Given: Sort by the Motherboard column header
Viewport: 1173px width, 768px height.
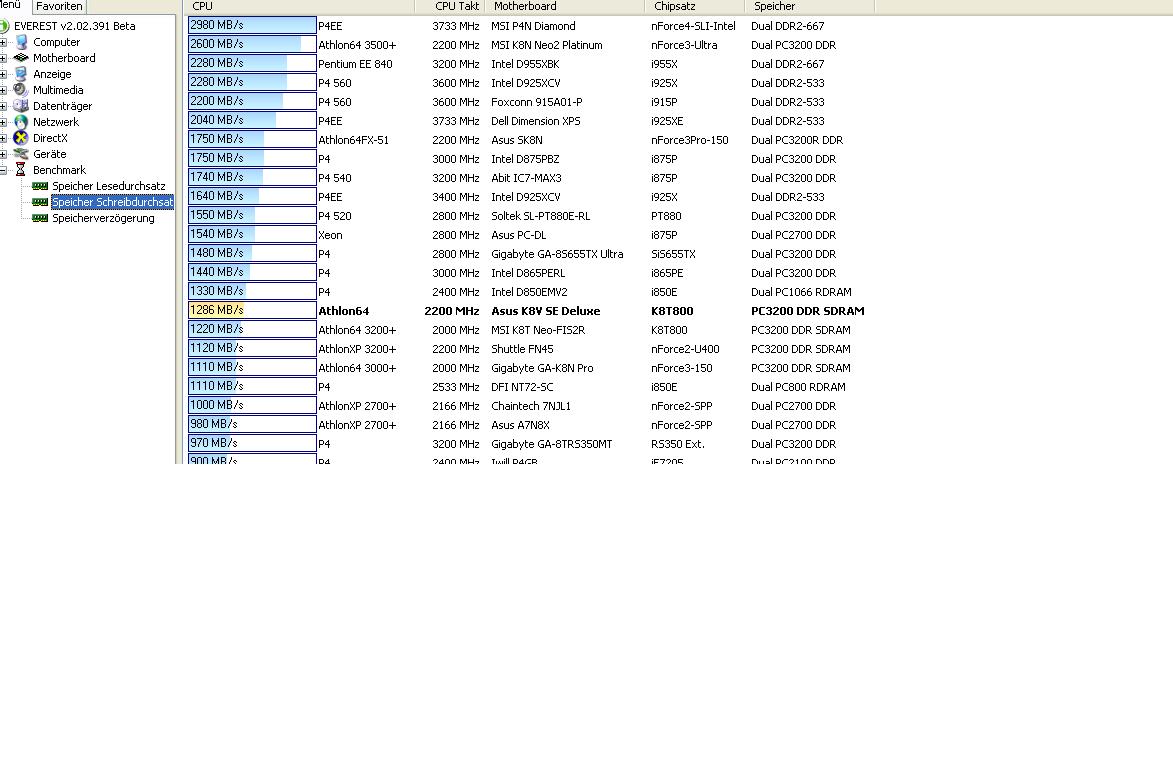Looking at the screenshot, I should [565, 6].
